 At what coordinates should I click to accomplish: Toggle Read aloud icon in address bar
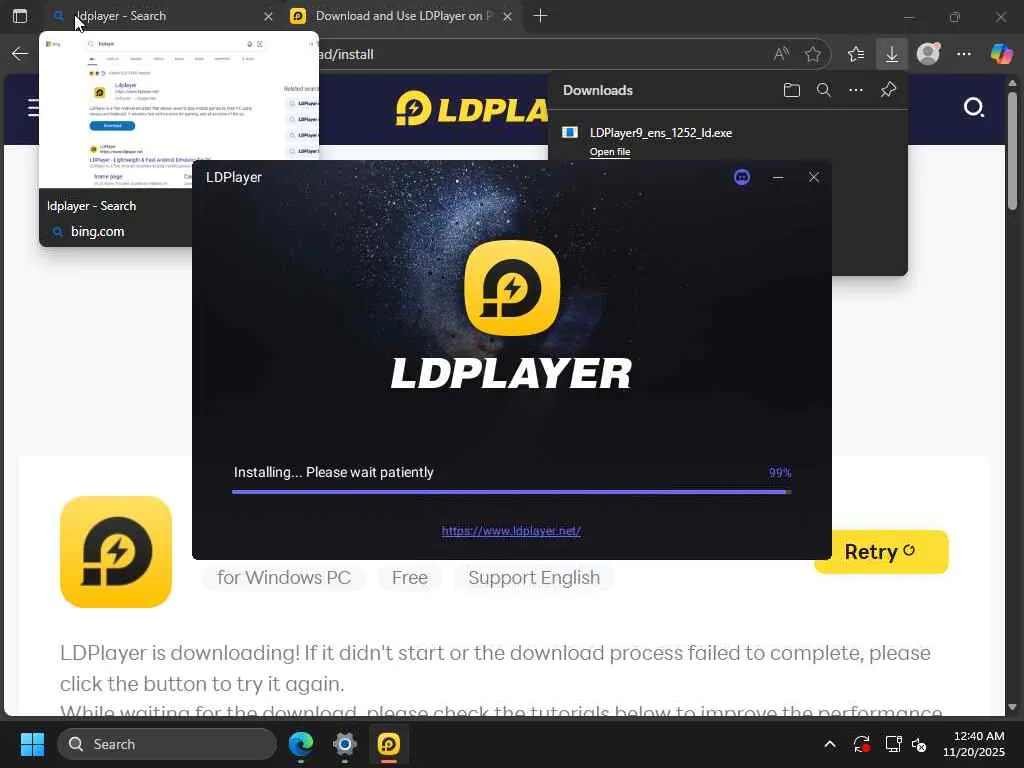[781, 54]
